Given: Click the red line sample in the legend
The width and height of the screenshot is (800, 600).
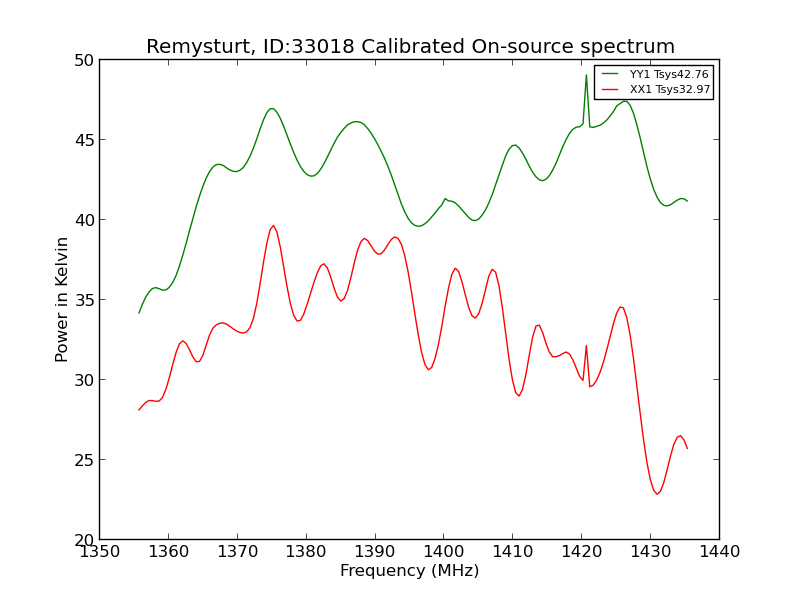Looking at the screenshot, I should (610, 89).
